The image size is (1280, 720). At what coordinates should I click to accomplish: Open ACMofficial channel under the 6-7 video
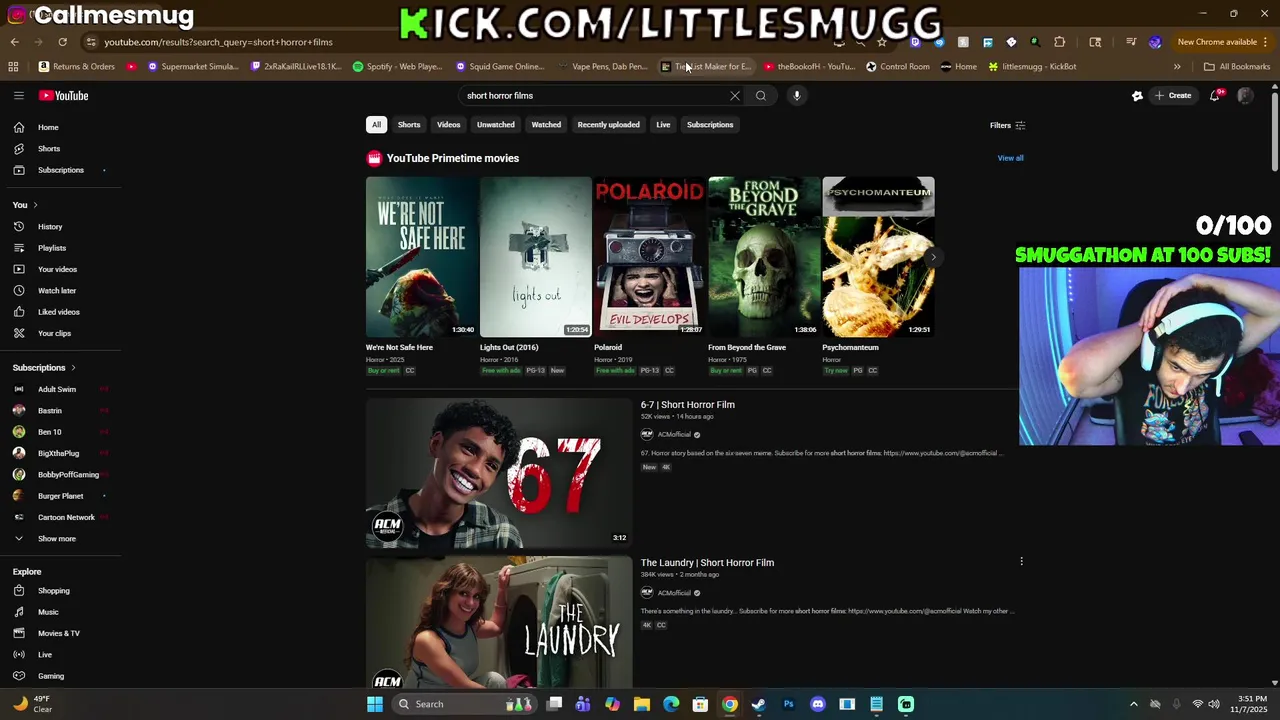pos(674,435)
